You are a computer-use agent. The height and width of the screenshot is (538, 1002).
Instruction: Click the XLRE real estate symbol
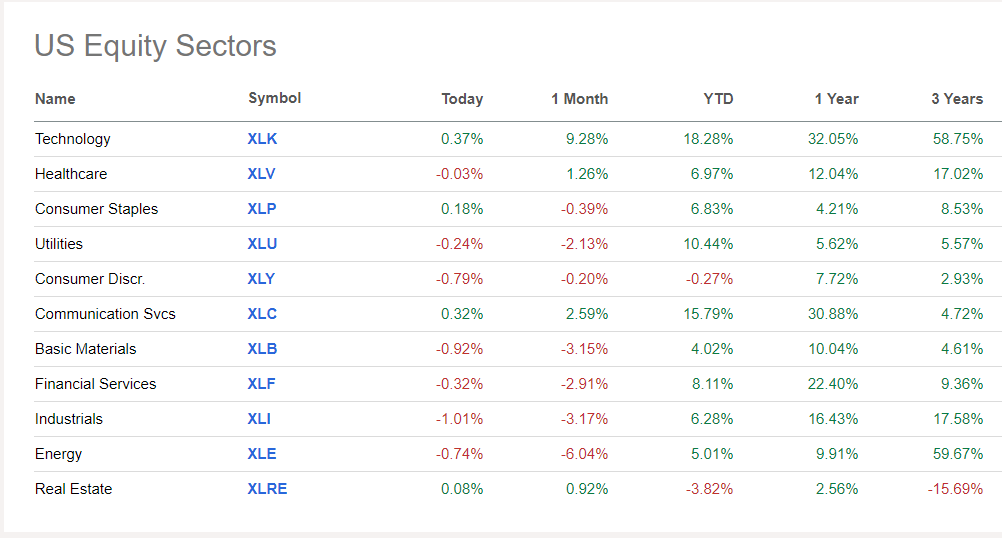267,489
